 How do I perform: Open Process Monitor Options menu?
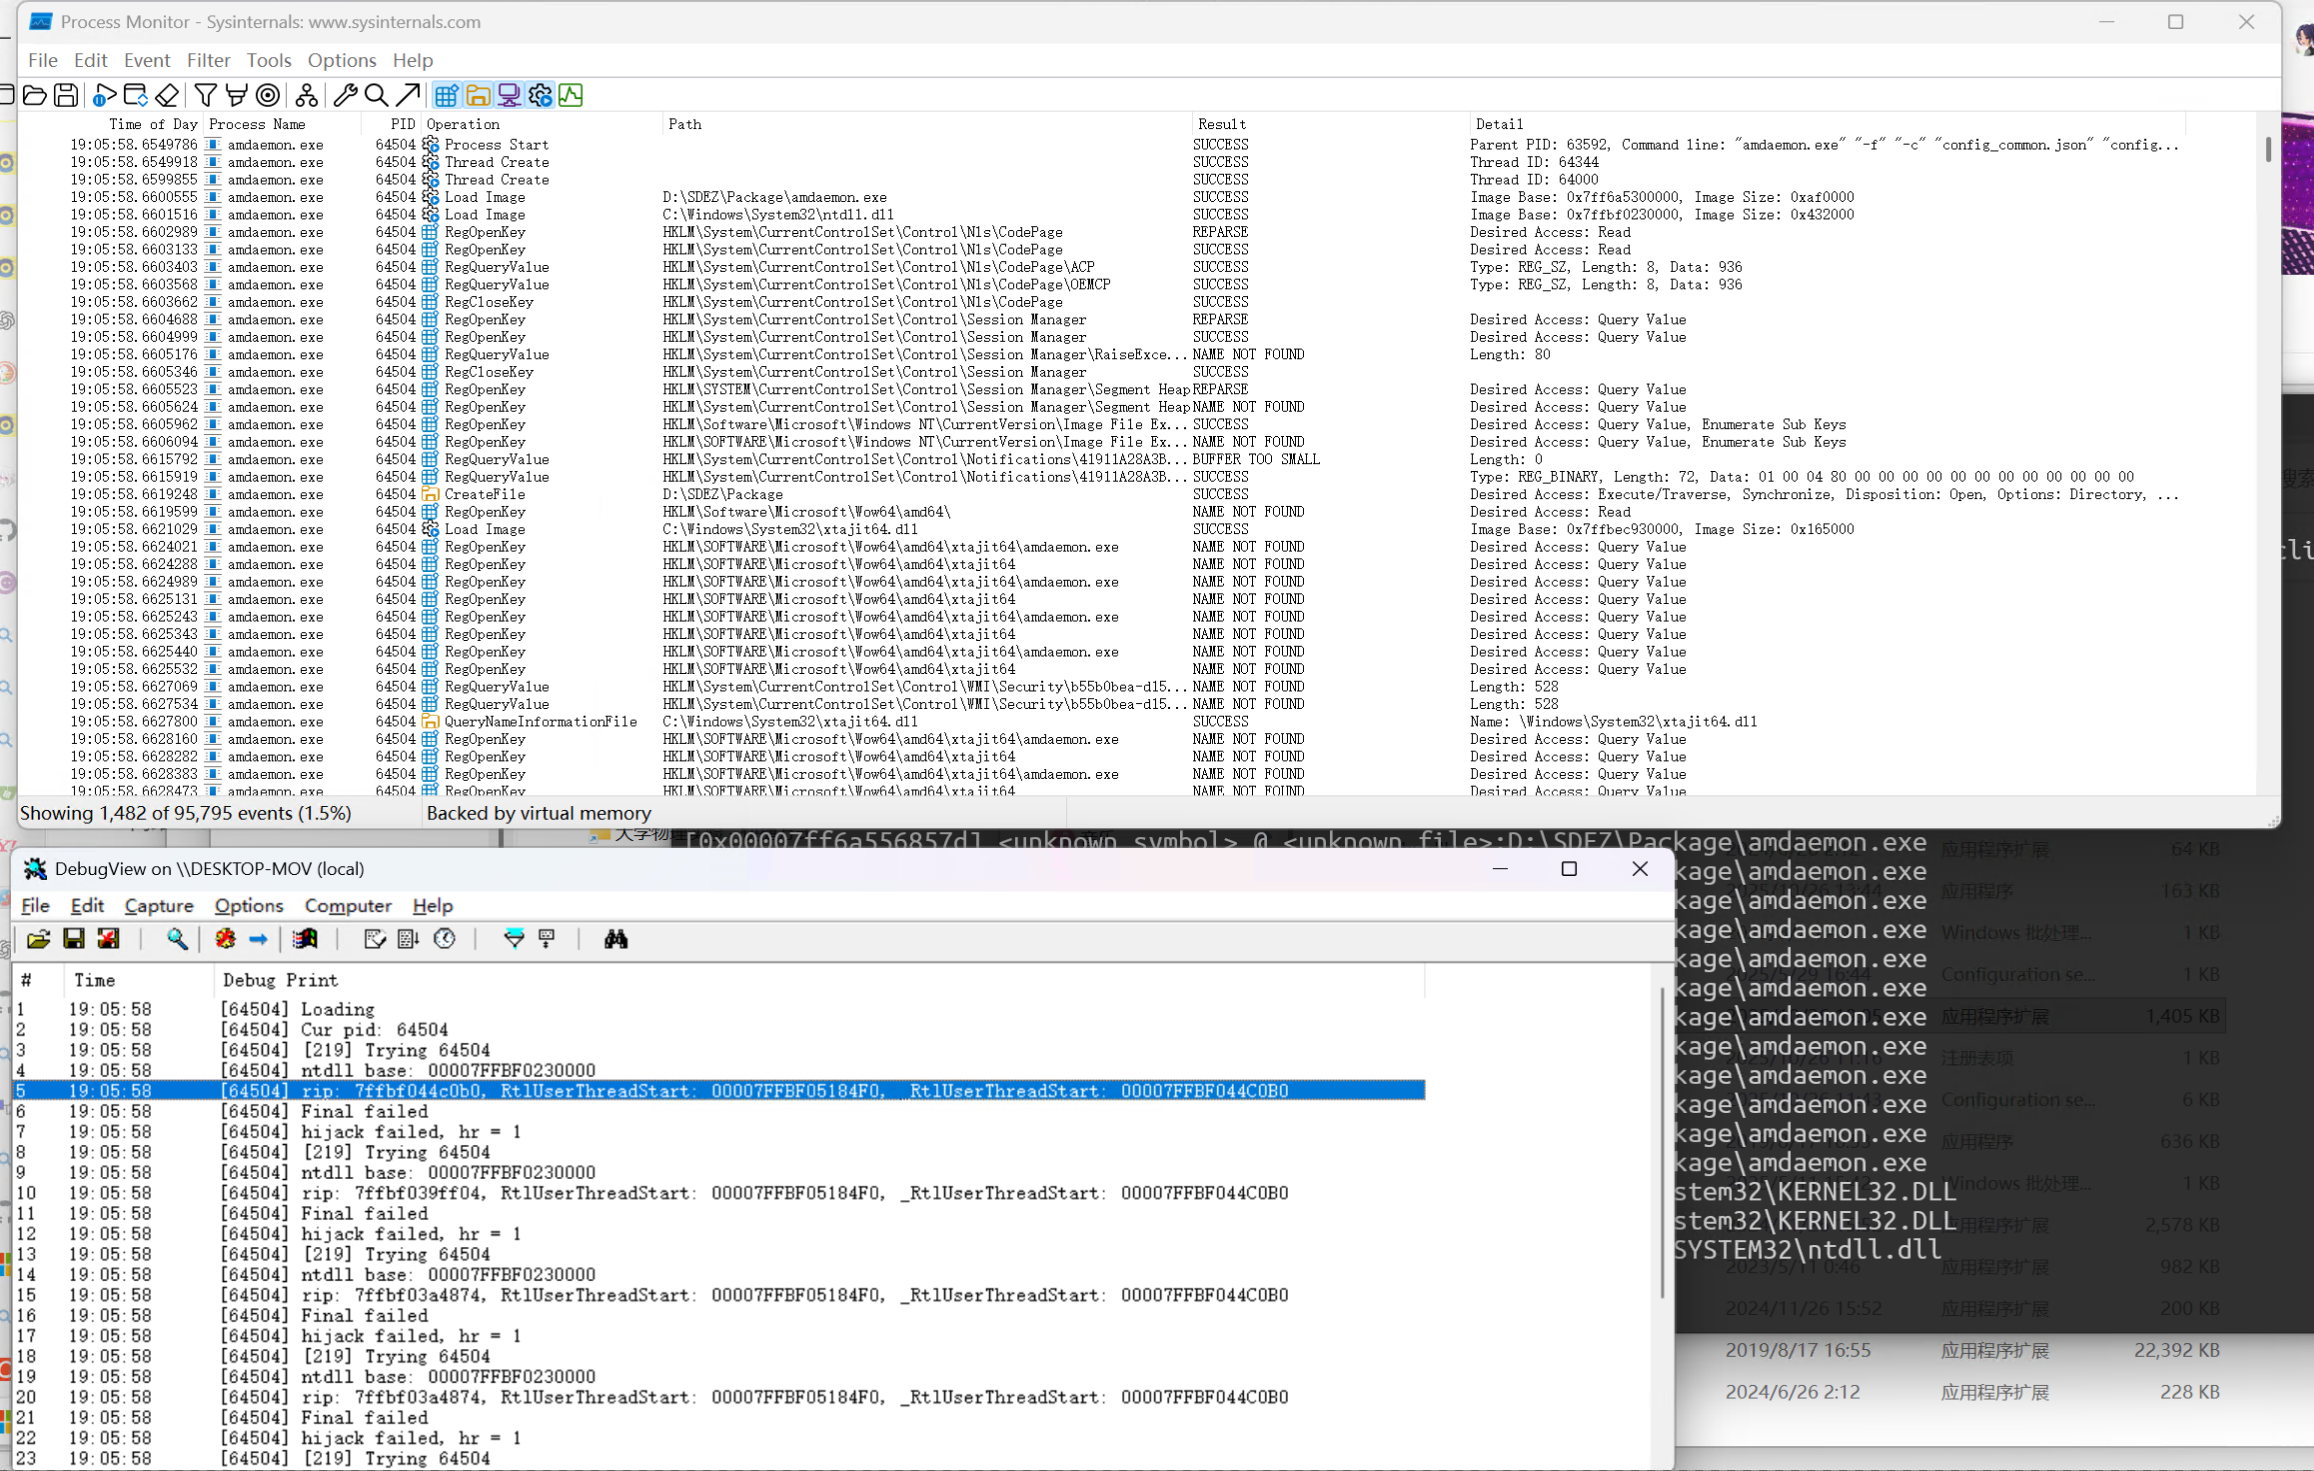342,60
